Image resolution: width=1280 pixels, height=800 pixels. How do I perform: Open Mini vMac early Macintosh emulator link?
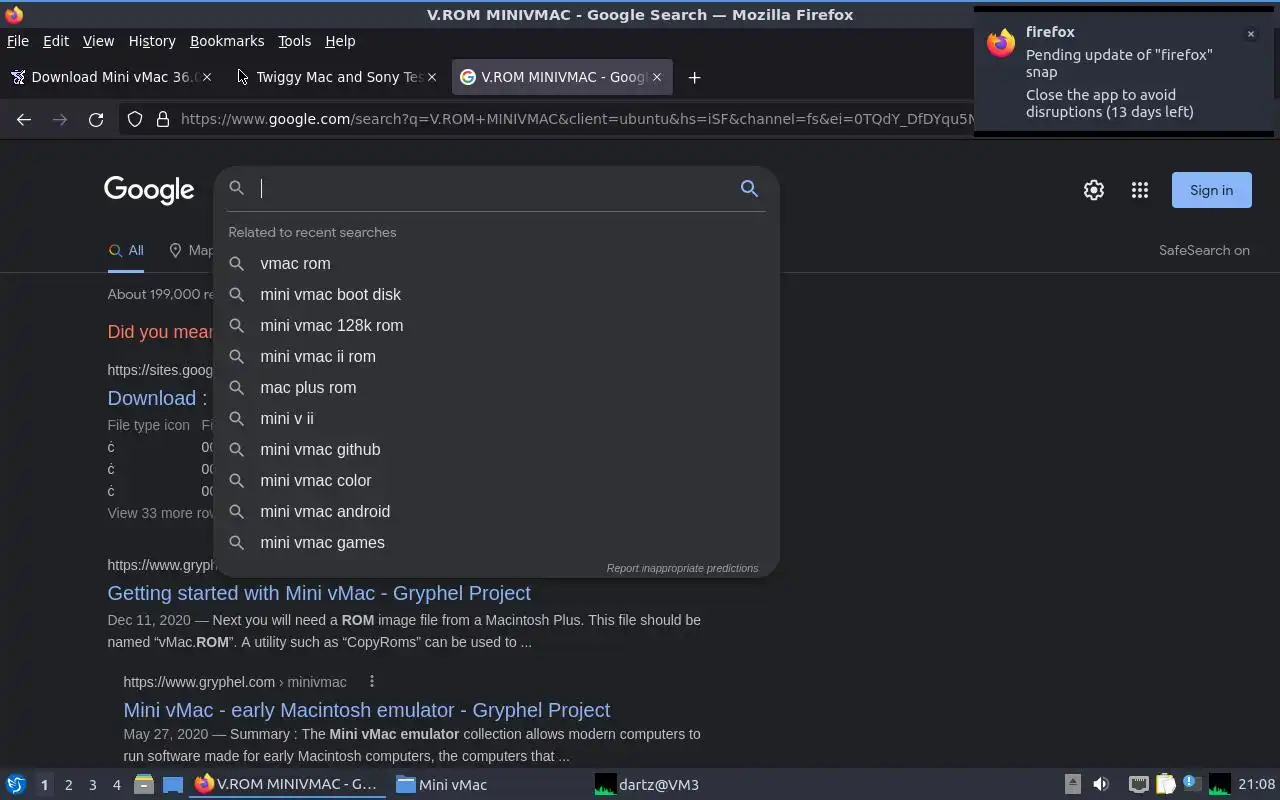coord(366,710)
